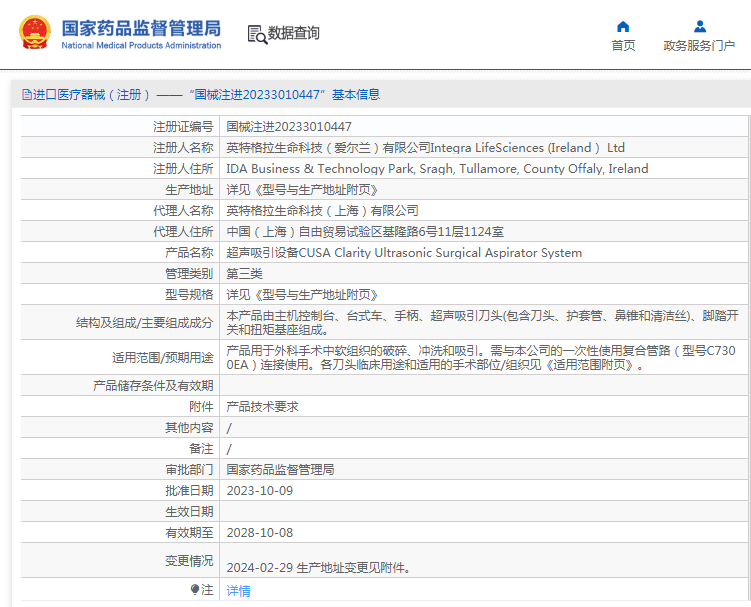This screenshot has width=751, height=607.
Task: Click the 结构及组成/主要组成成分 label
Action: [x=145, y=322]
